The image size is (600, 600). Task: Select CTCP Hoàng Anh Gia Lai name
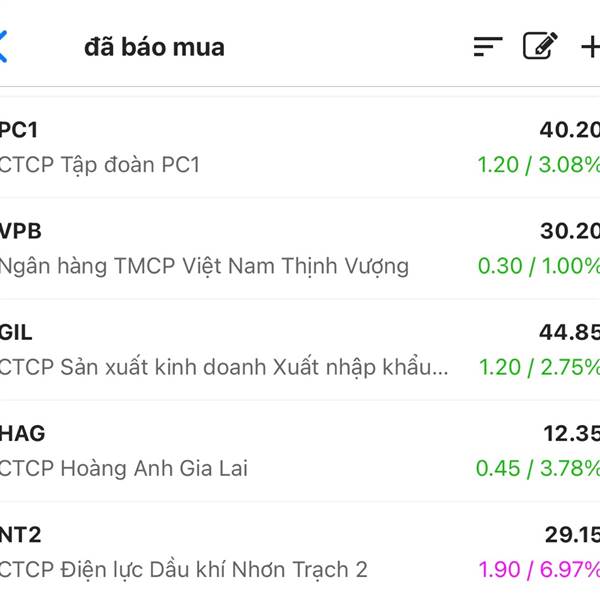coord(124,468)
